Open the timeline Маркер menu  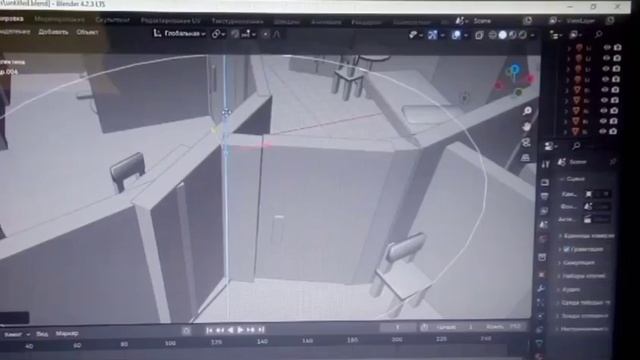pyautogui.click(x=67, y=333)
